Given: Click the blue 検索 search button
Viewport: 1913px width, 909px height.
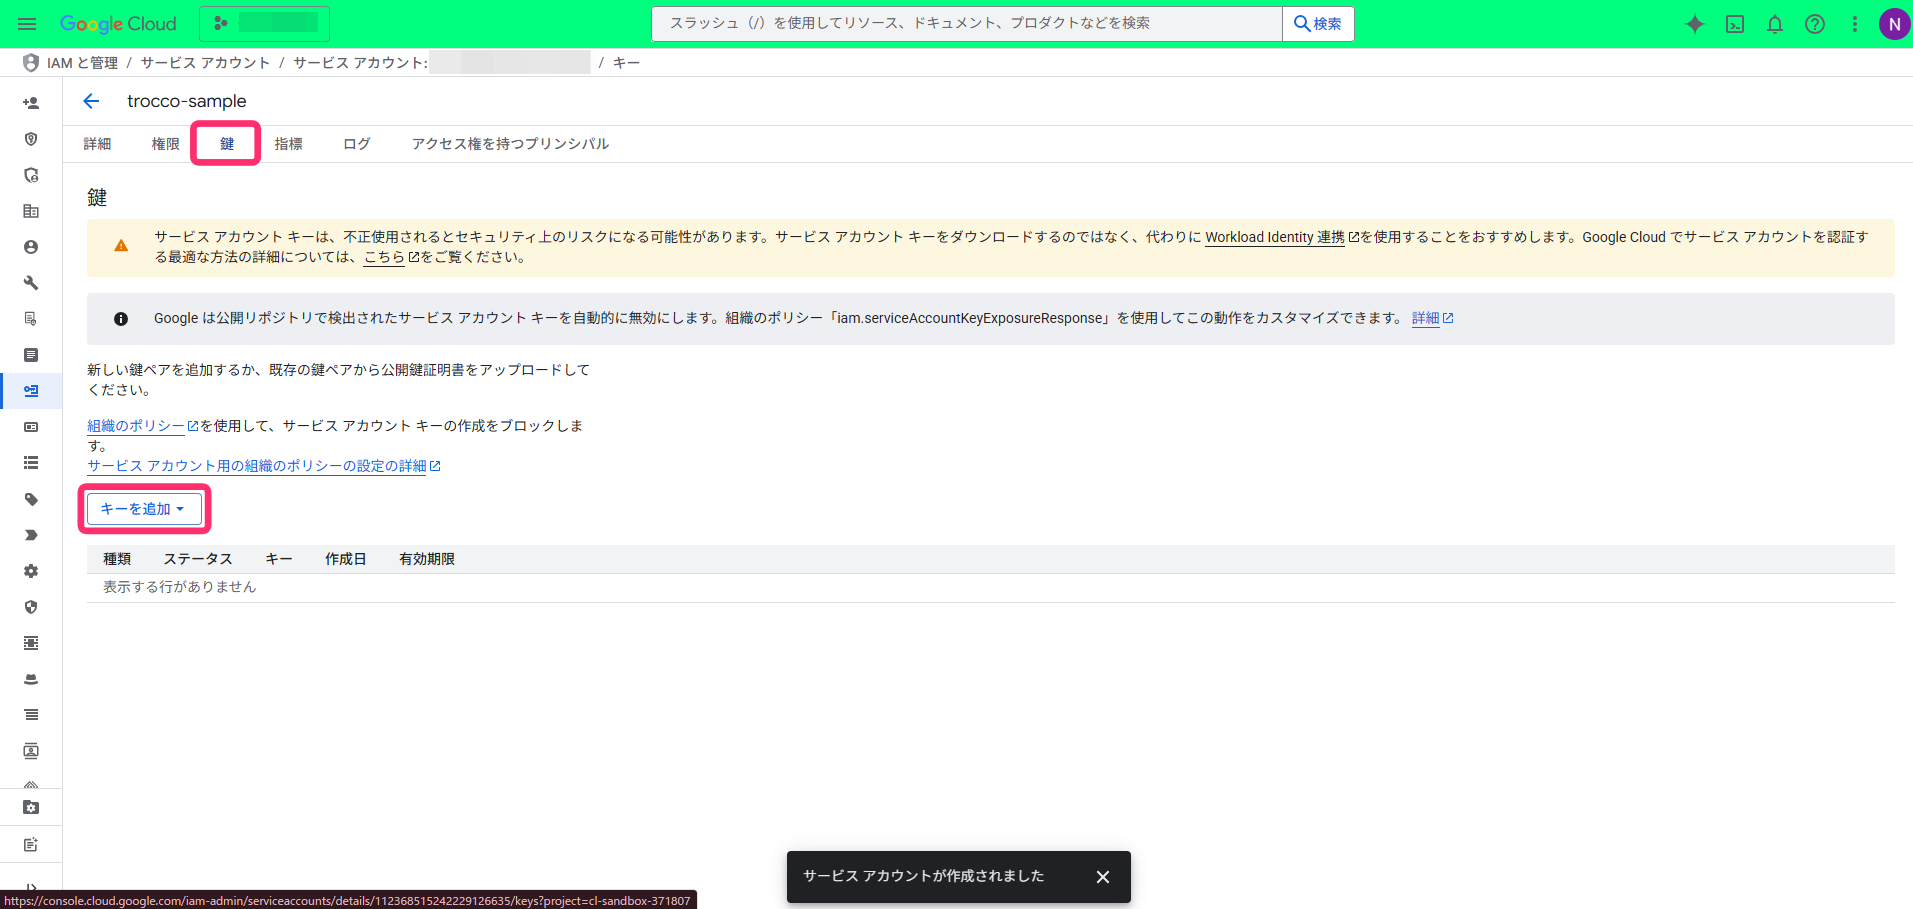Looking at the screenshot, I should (1318, 24).
